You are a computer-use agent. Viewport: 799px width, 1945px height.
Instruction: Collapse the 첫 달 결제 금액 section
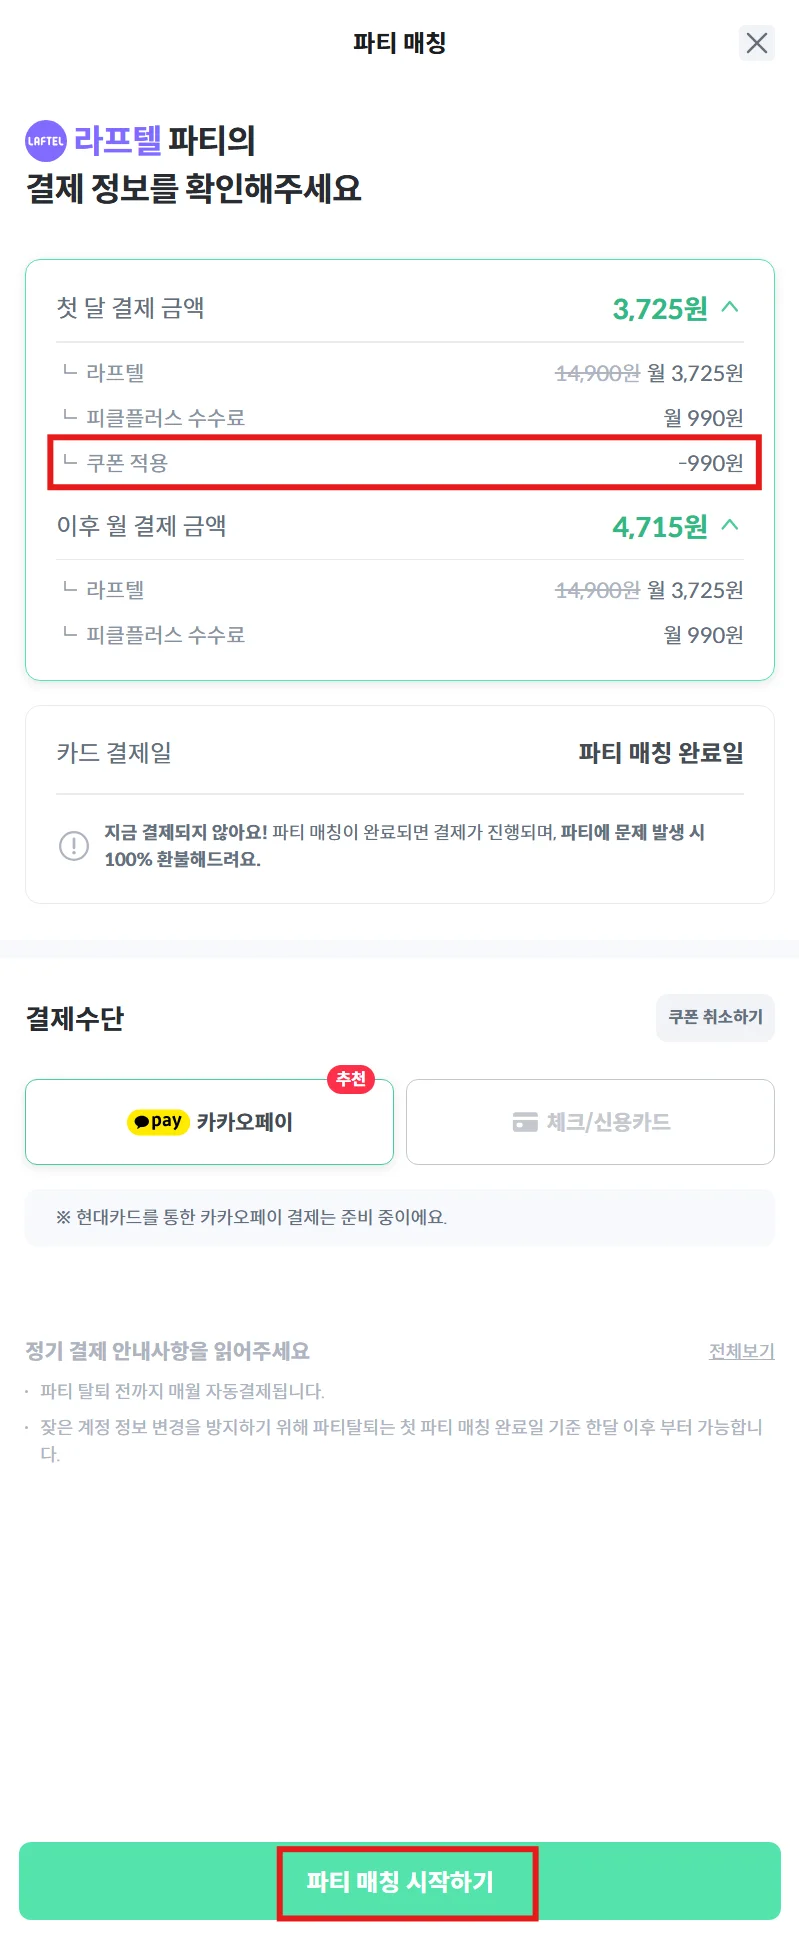(x=730, y=308)
